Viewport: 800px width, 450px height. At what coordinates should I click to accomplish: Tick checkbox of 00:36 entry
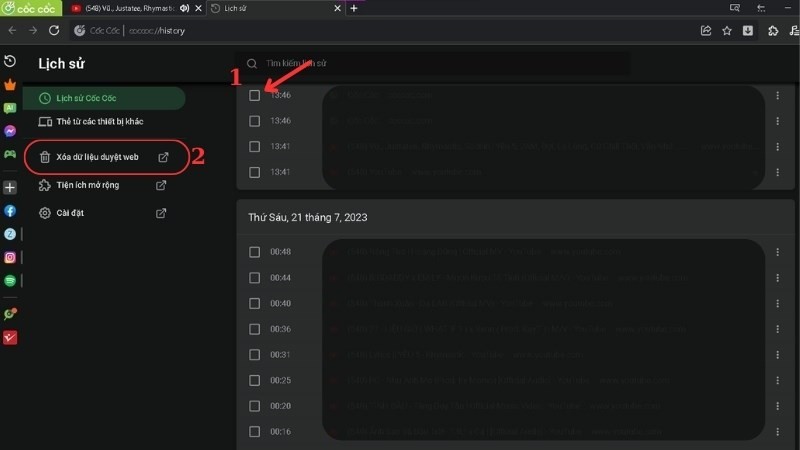(255, 329)
